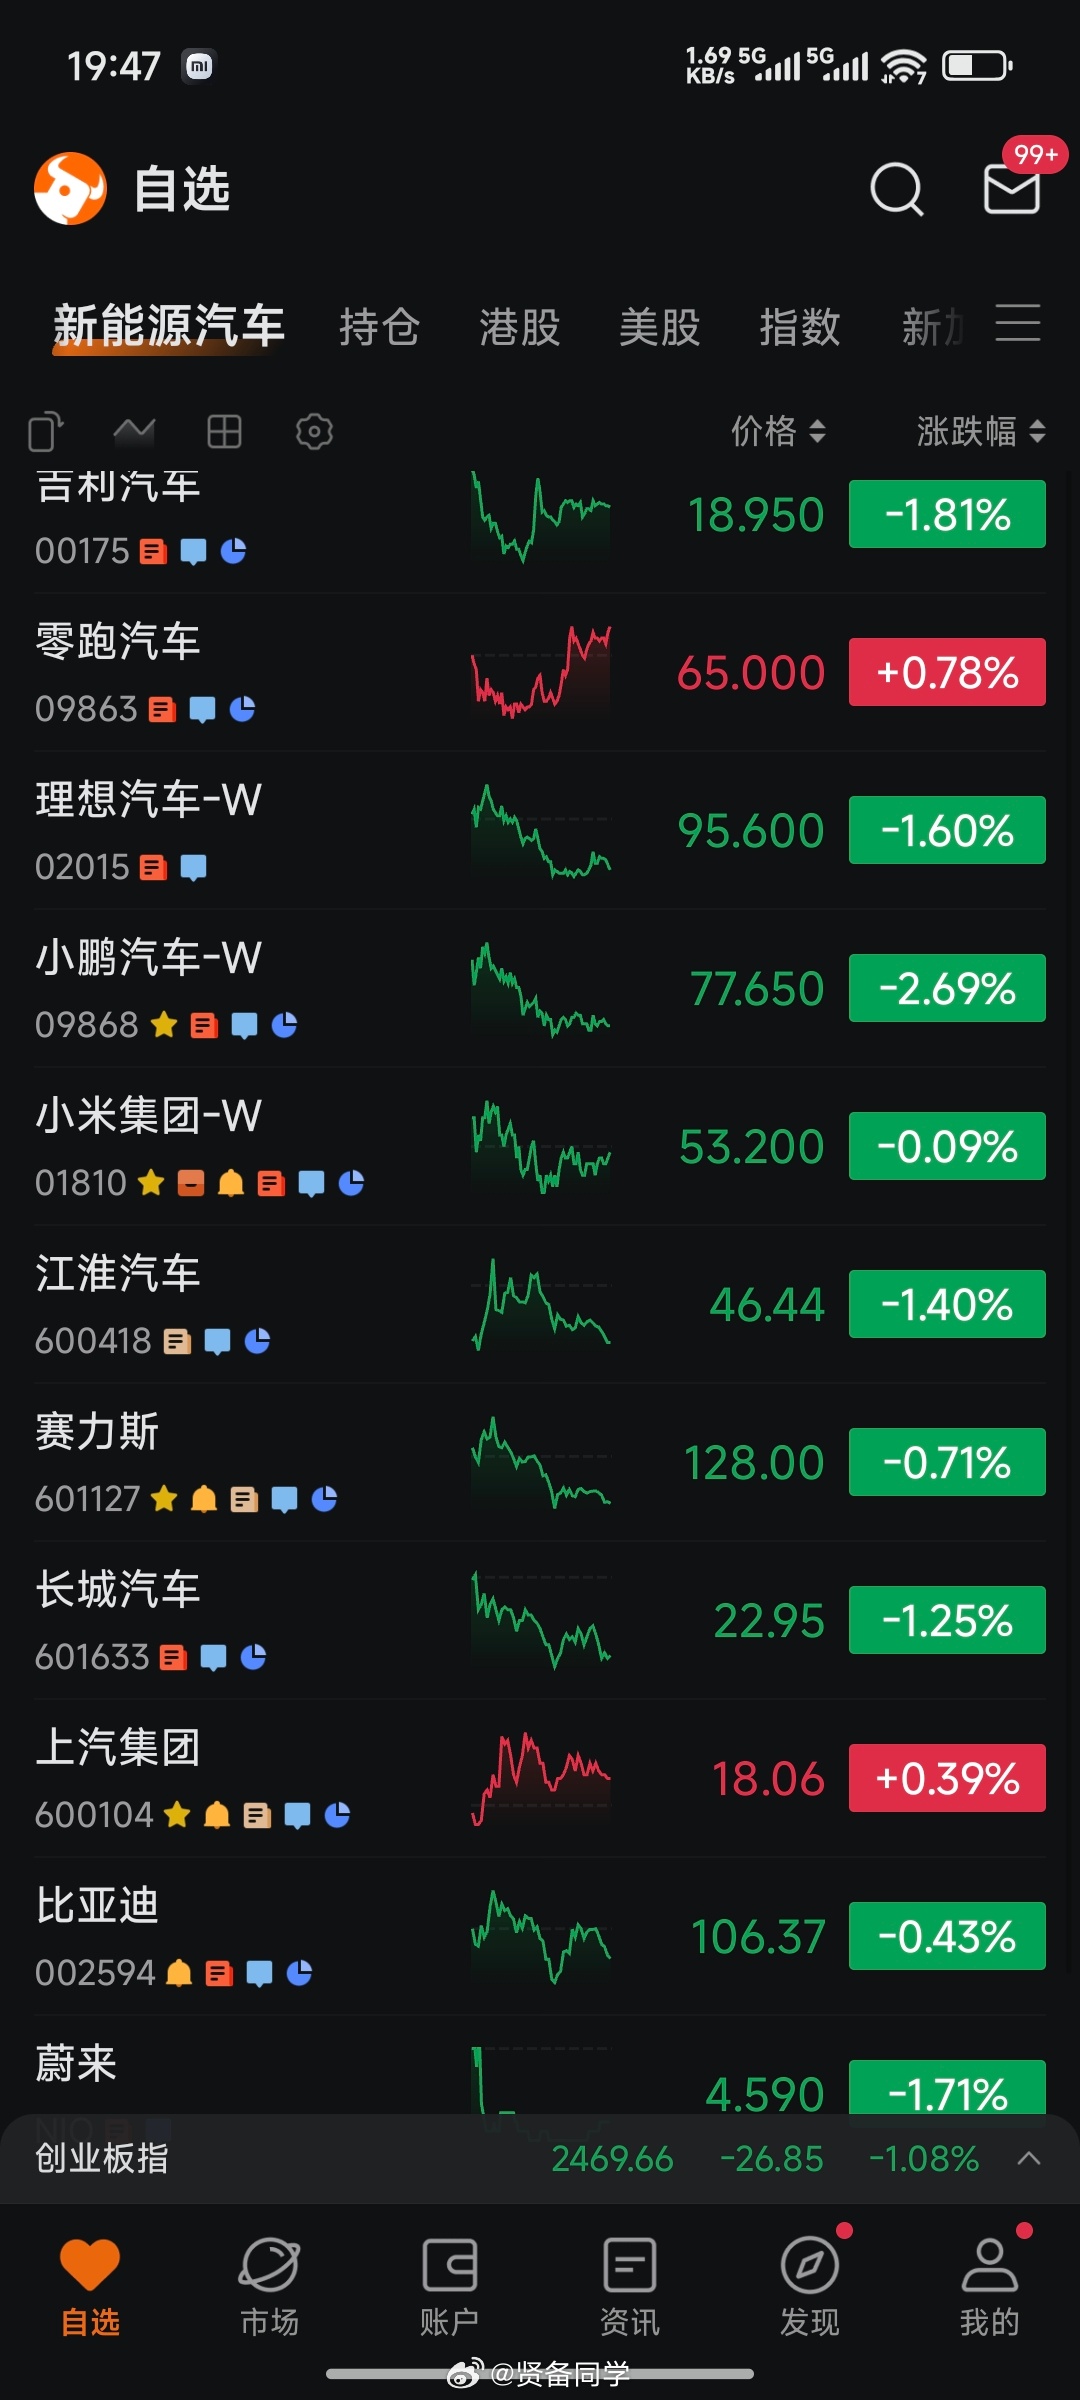1080x2400 pixels.
Task: Switch to grid layout view icon
Action: pos(224,432)
